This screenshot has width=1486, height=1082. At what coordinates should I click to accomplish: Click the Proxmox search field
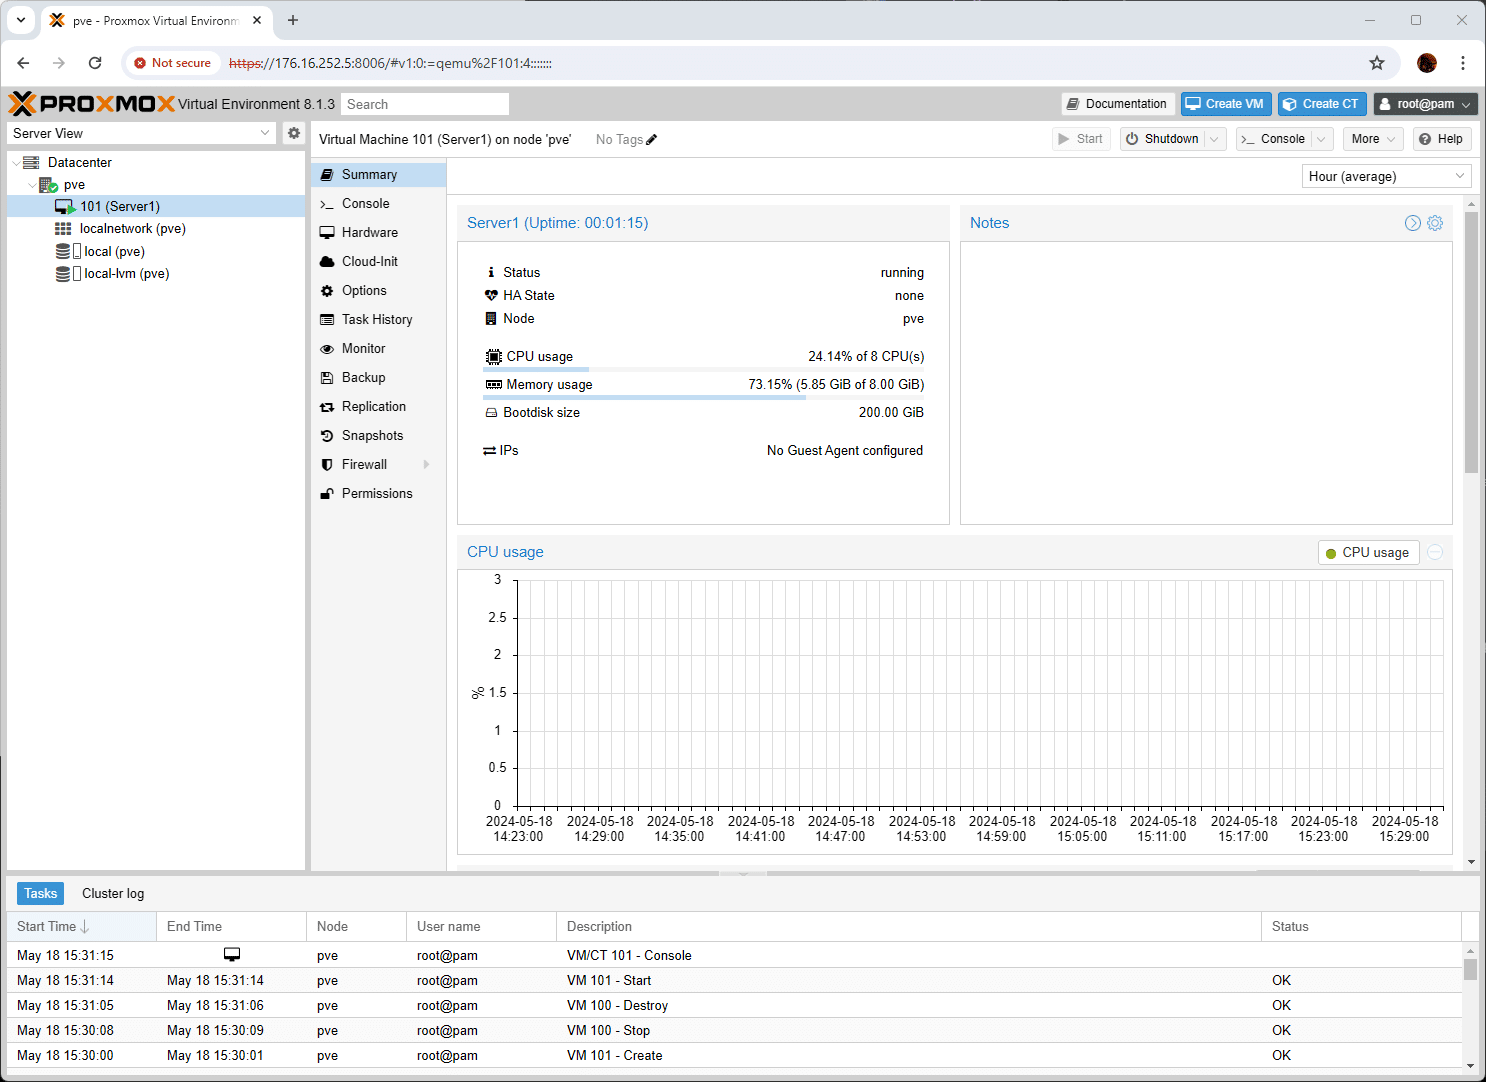[424, 104]
